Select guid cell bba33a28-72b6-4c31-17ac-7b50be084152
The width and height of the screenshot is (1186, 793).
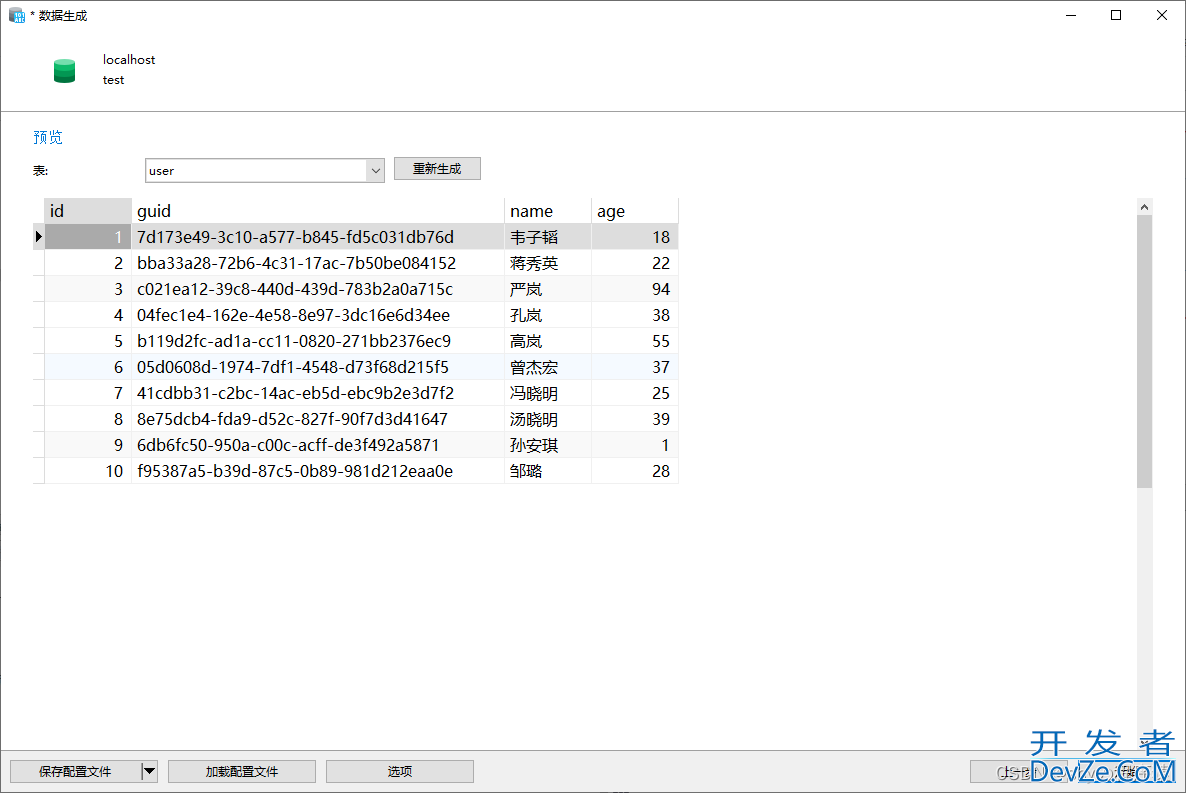(x=318, y=263)
